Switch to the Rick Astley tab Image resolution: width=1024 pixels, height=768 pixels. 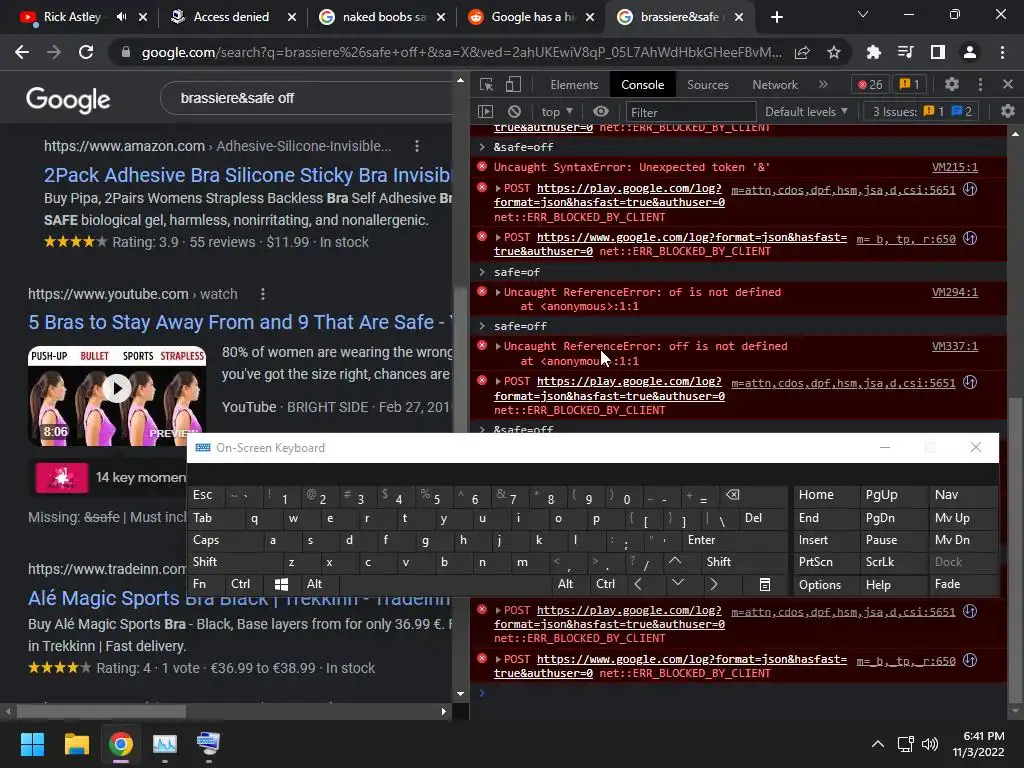click(x=72, y=17)
